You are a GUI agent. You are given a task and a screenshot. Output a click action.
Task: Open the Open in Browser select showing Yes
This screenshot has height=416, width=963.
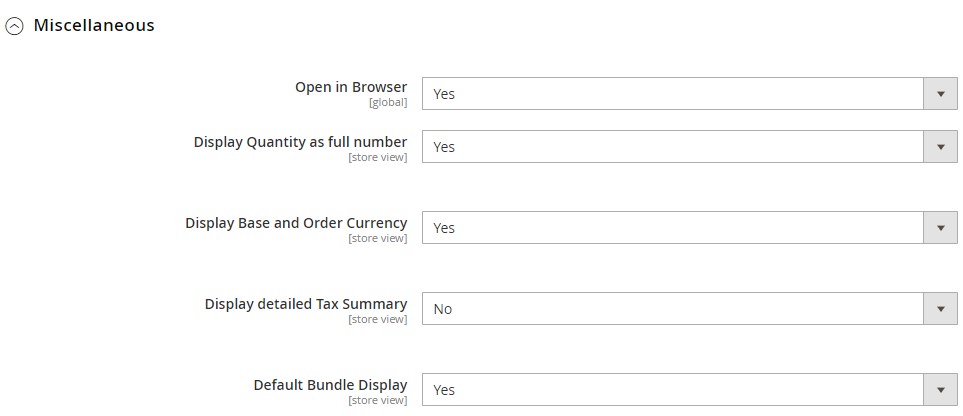(x=690, y=94)
